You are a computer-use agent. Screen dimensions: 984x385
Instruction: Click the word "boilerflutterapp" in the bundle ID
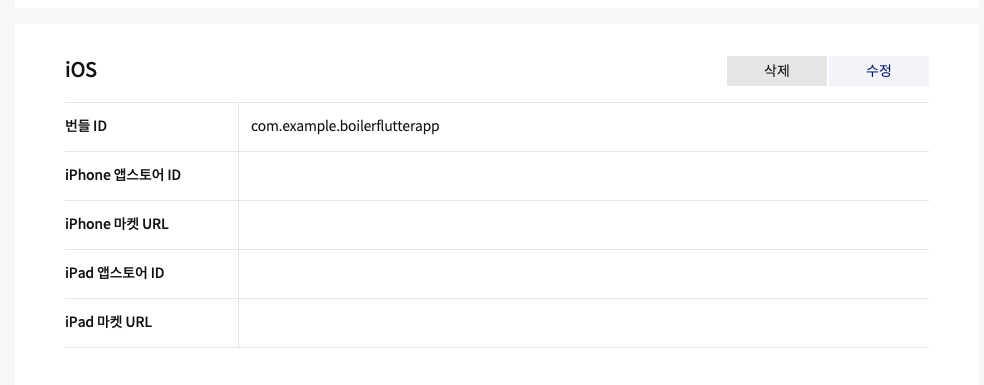tap(389, 126)
